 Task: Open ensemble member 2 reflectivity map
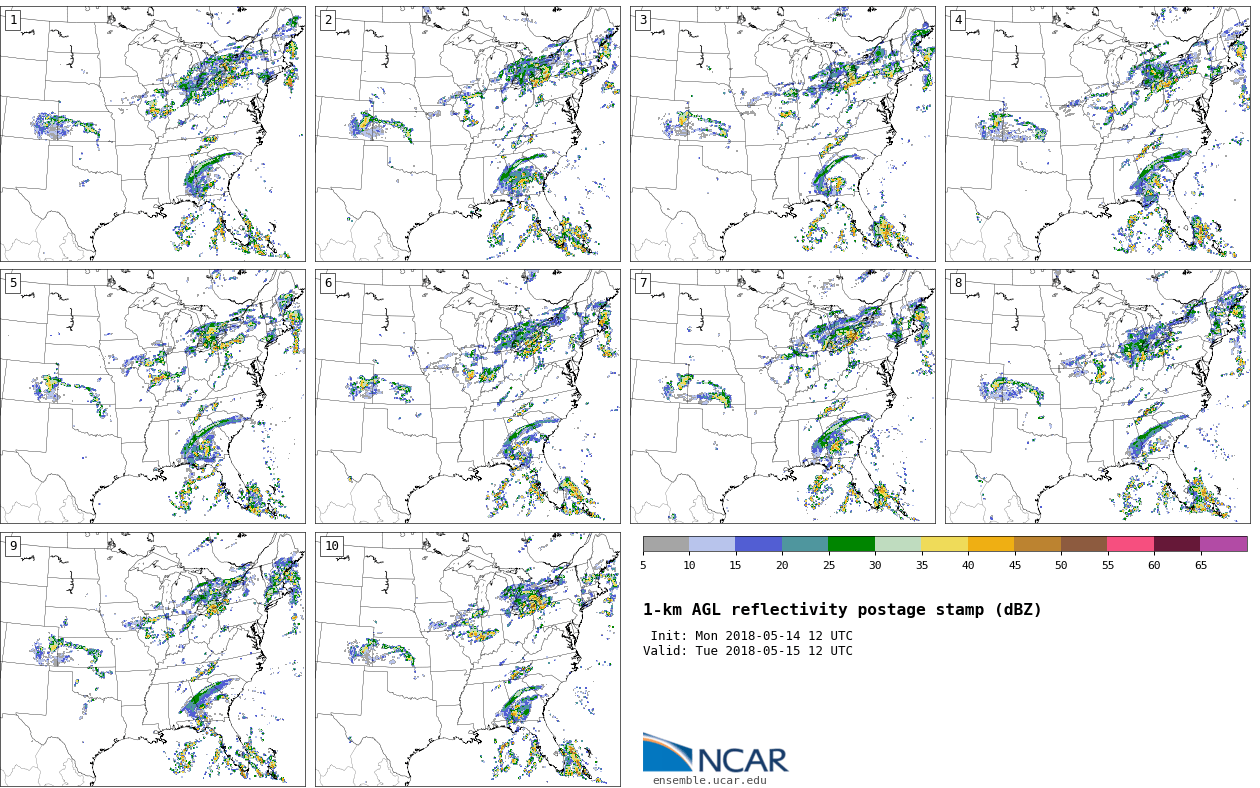(x=467, y=134)
